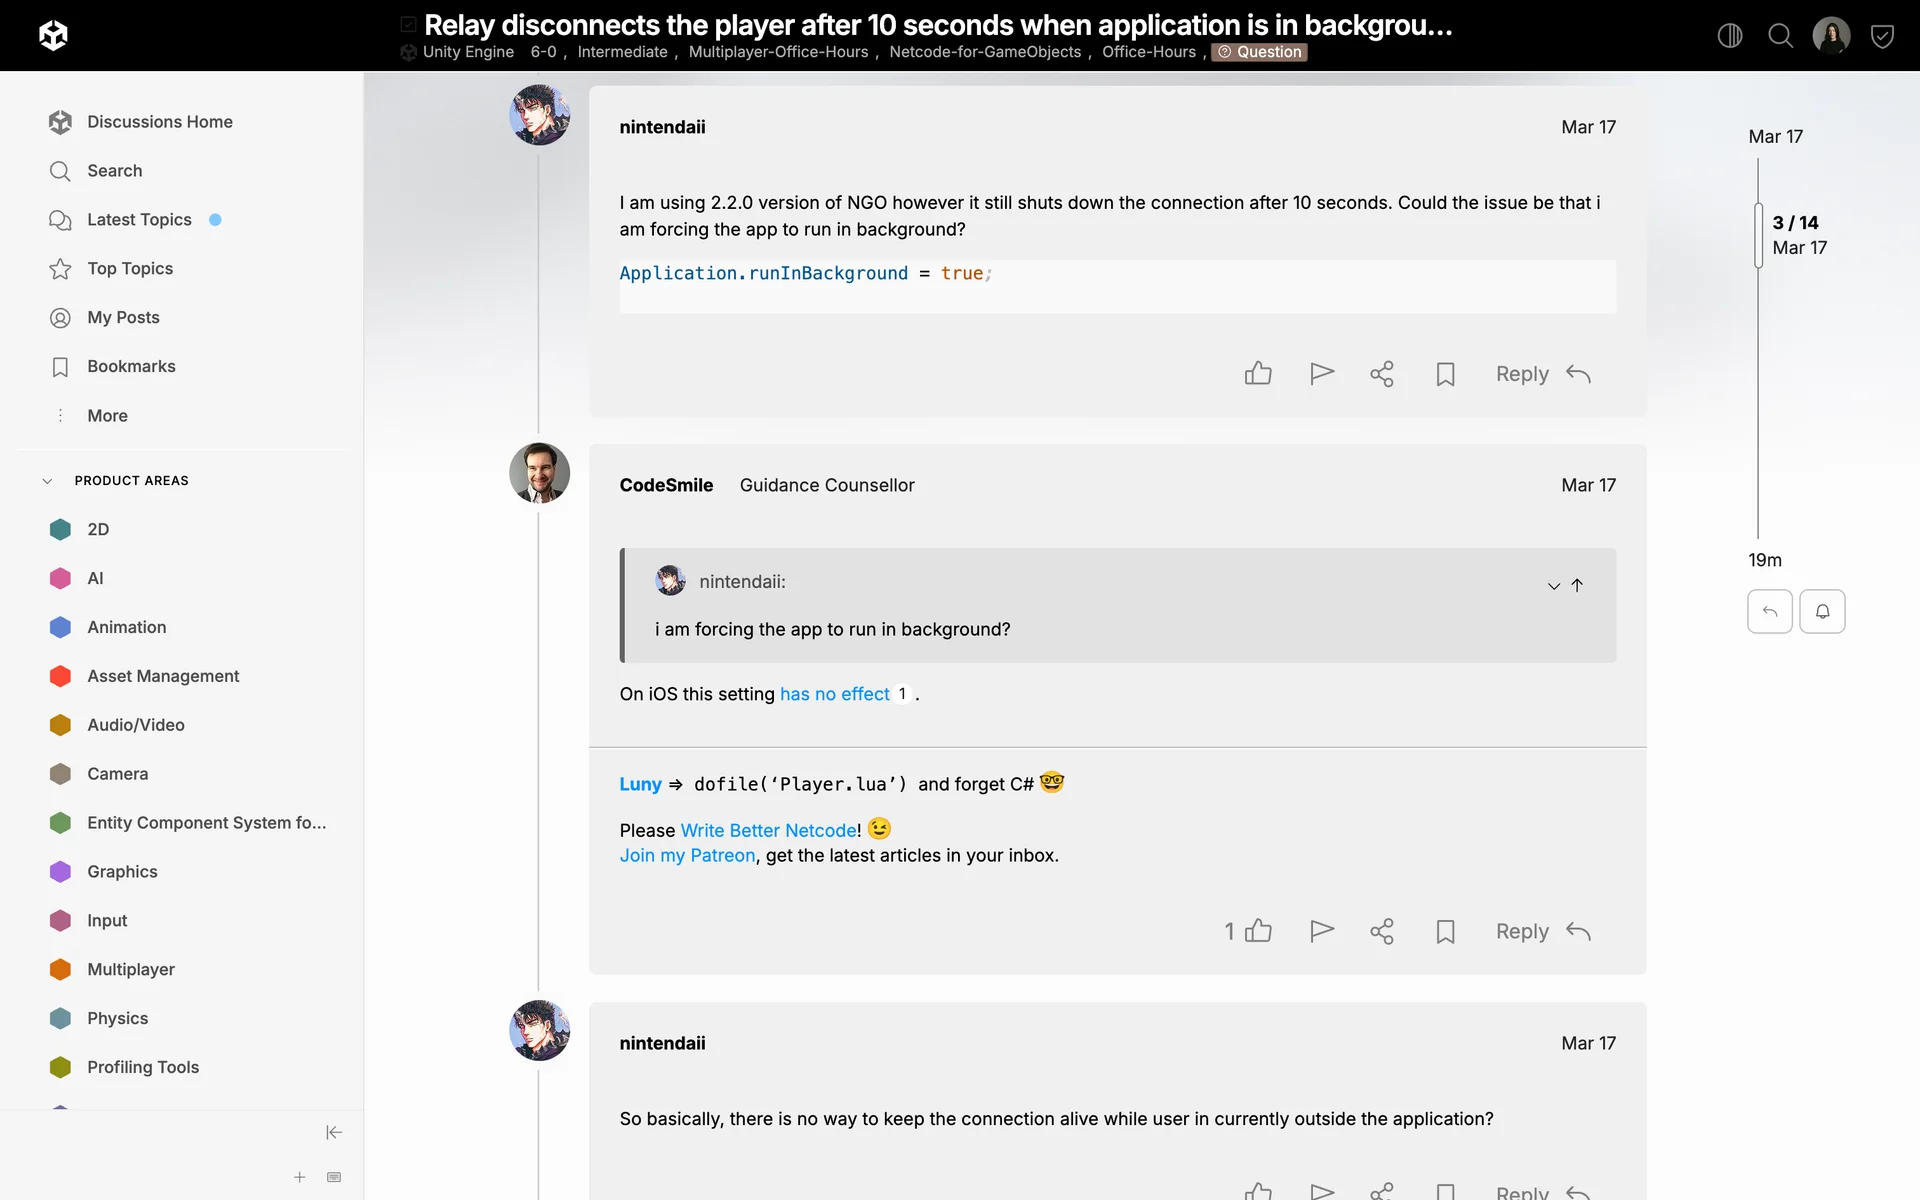Open Latest Topics in sidebar
Viewport: 1920px width, 1200px height.
(x=139, y=220)
